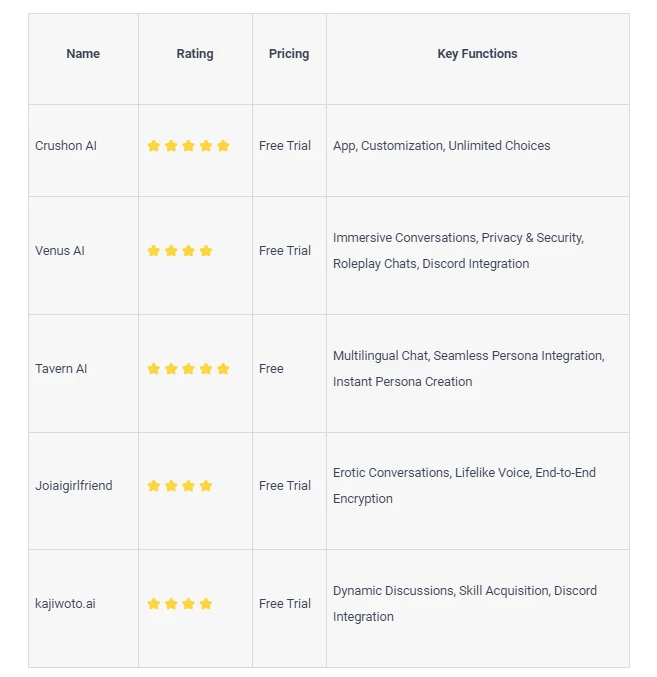This screenshot has height=677, width=657.
Task: Click the Tavern AI name
Action: click(61, 369)
